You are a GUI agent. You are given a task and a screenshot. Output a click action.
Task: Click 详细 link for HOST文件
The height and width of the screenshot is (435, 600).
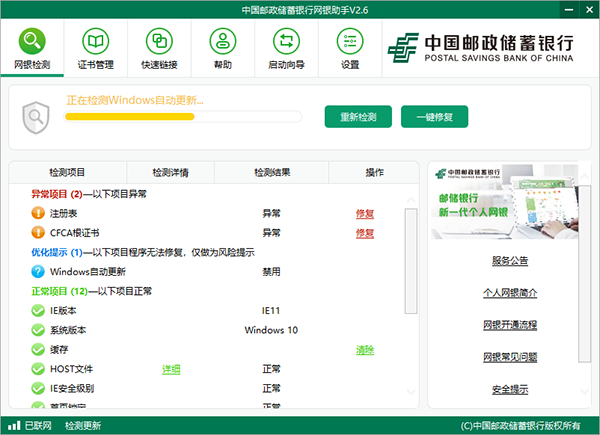pyautogui.click(x=171, y=369)
